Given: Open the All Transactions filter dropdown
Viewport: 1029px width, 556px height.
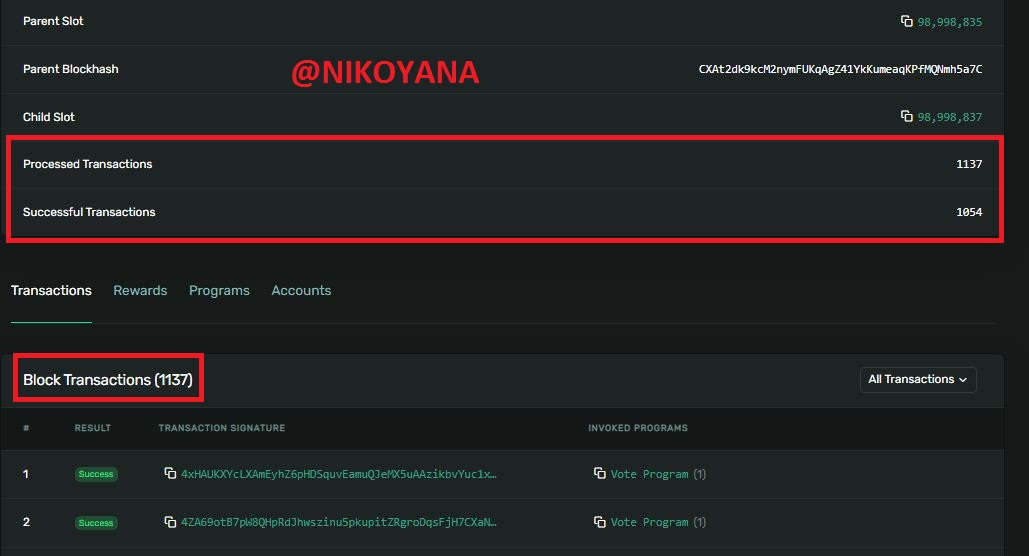Looking at the screenshot, I should (x=918, y=379).
